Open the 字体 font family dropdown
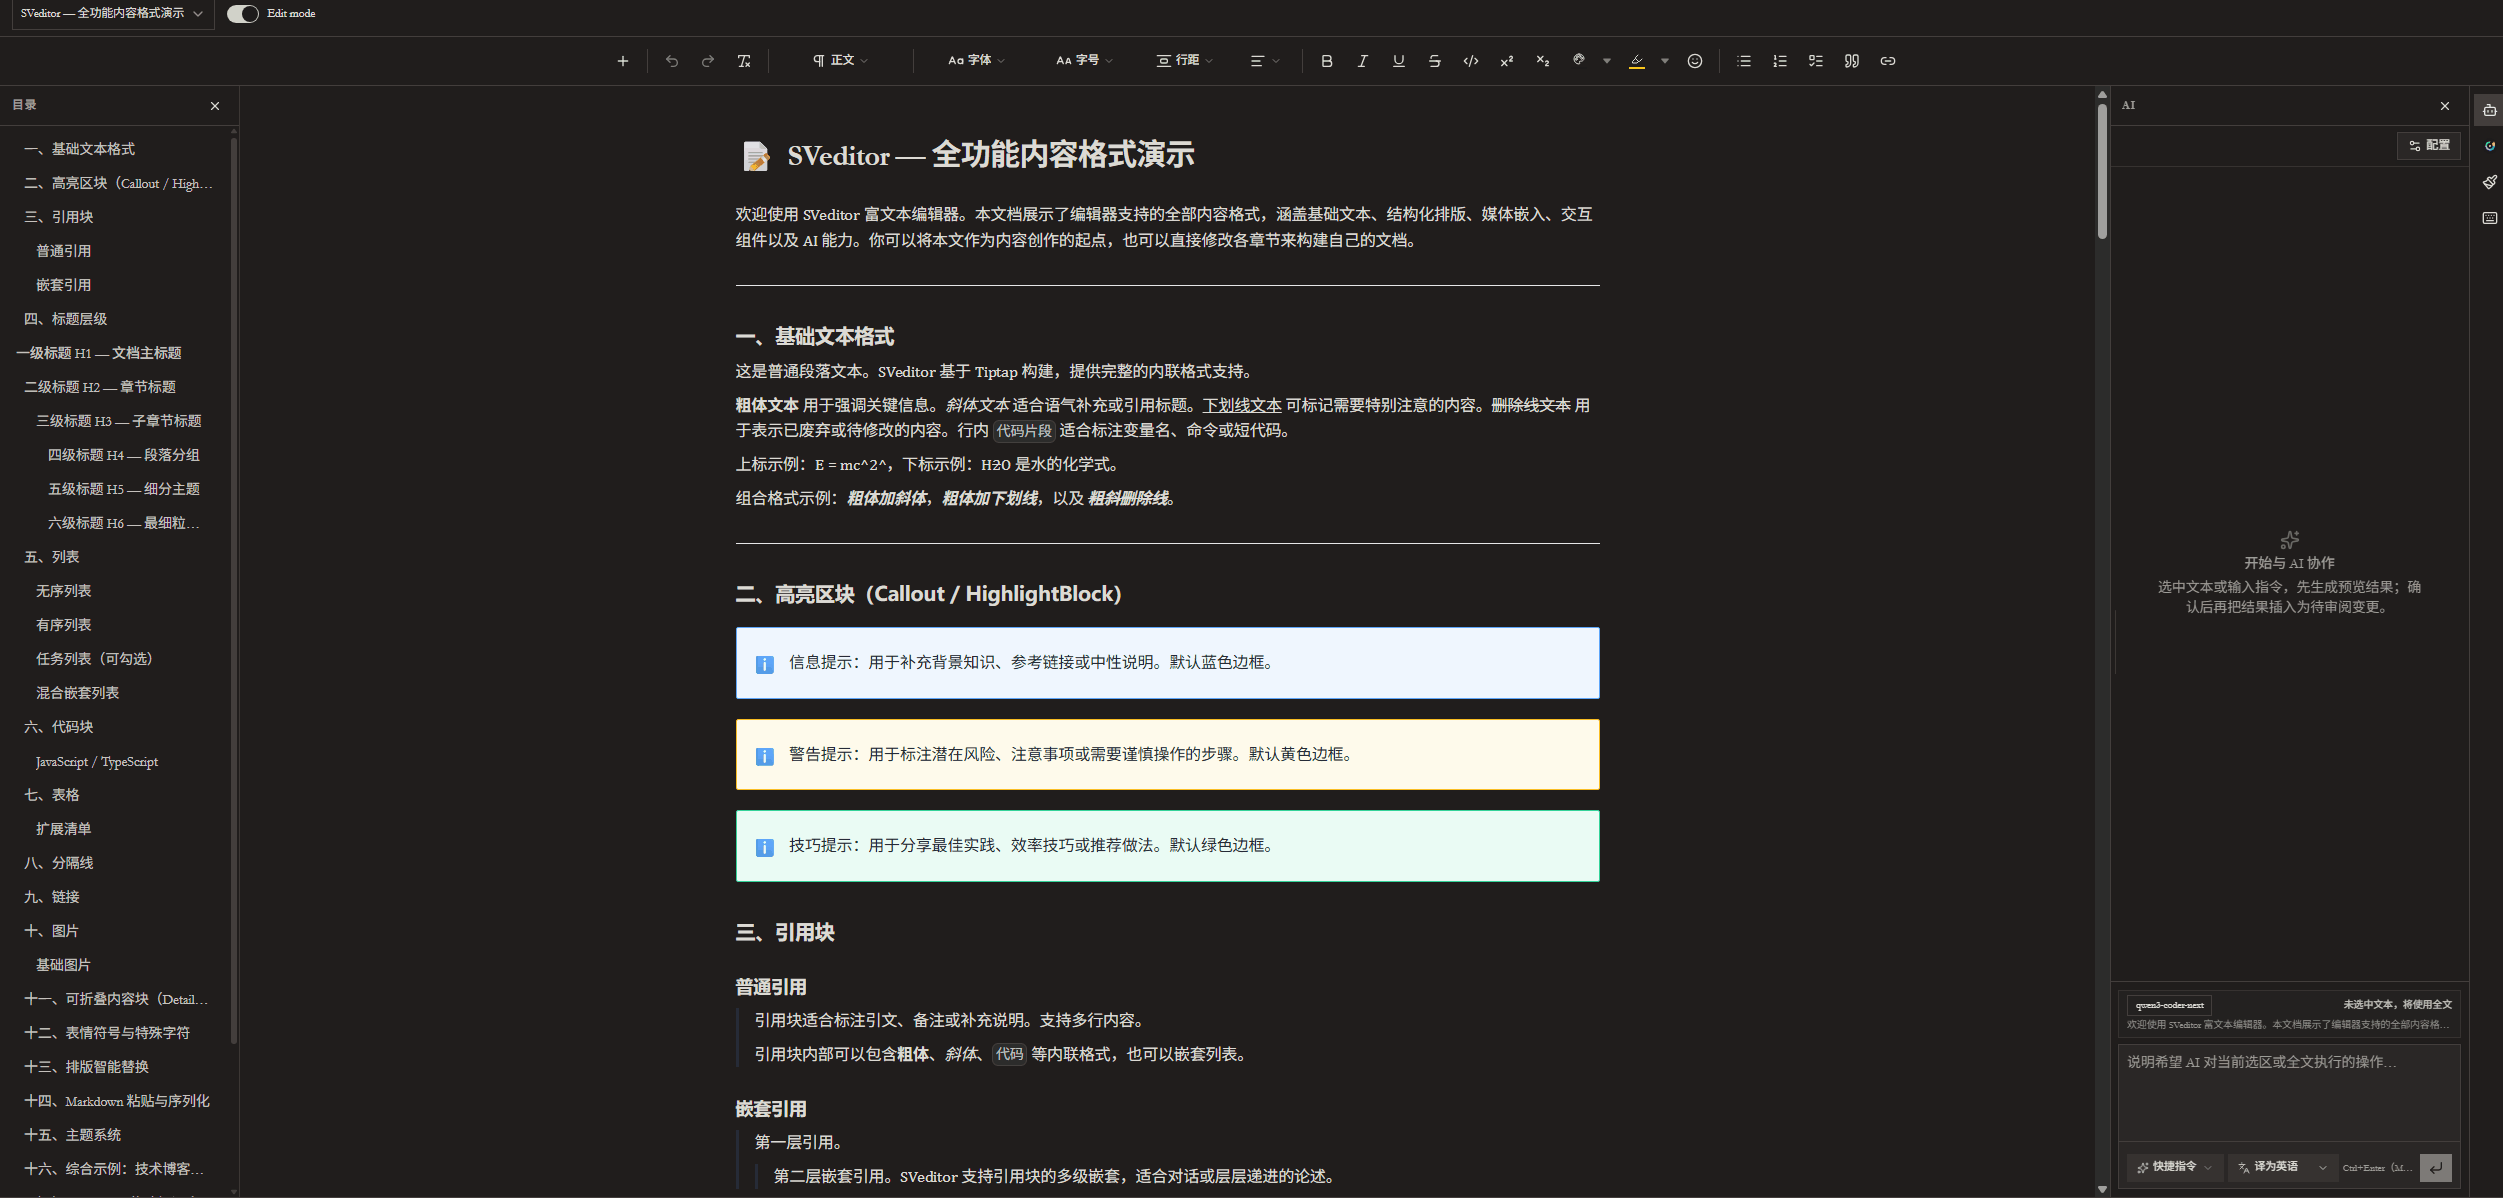 (976, 61)
